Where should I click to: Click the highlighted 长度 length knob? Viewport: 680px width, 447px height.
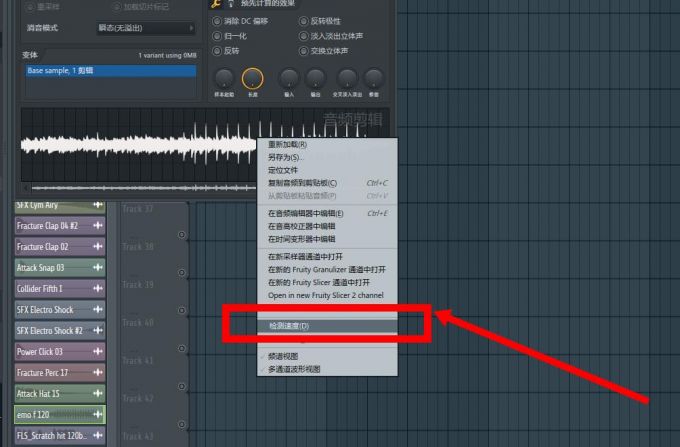pyautogui.click(x=252, y=78)
